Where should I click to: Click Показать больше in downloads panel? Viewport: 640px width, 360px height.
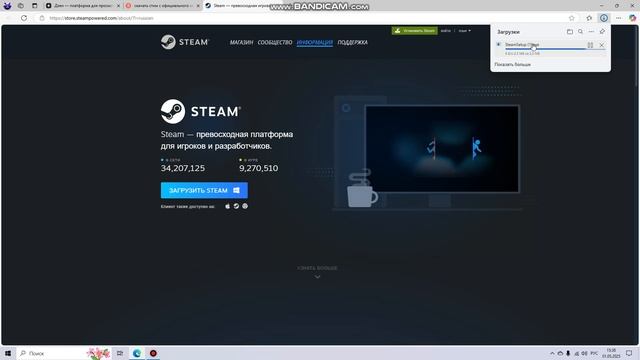tap(512, 64)
